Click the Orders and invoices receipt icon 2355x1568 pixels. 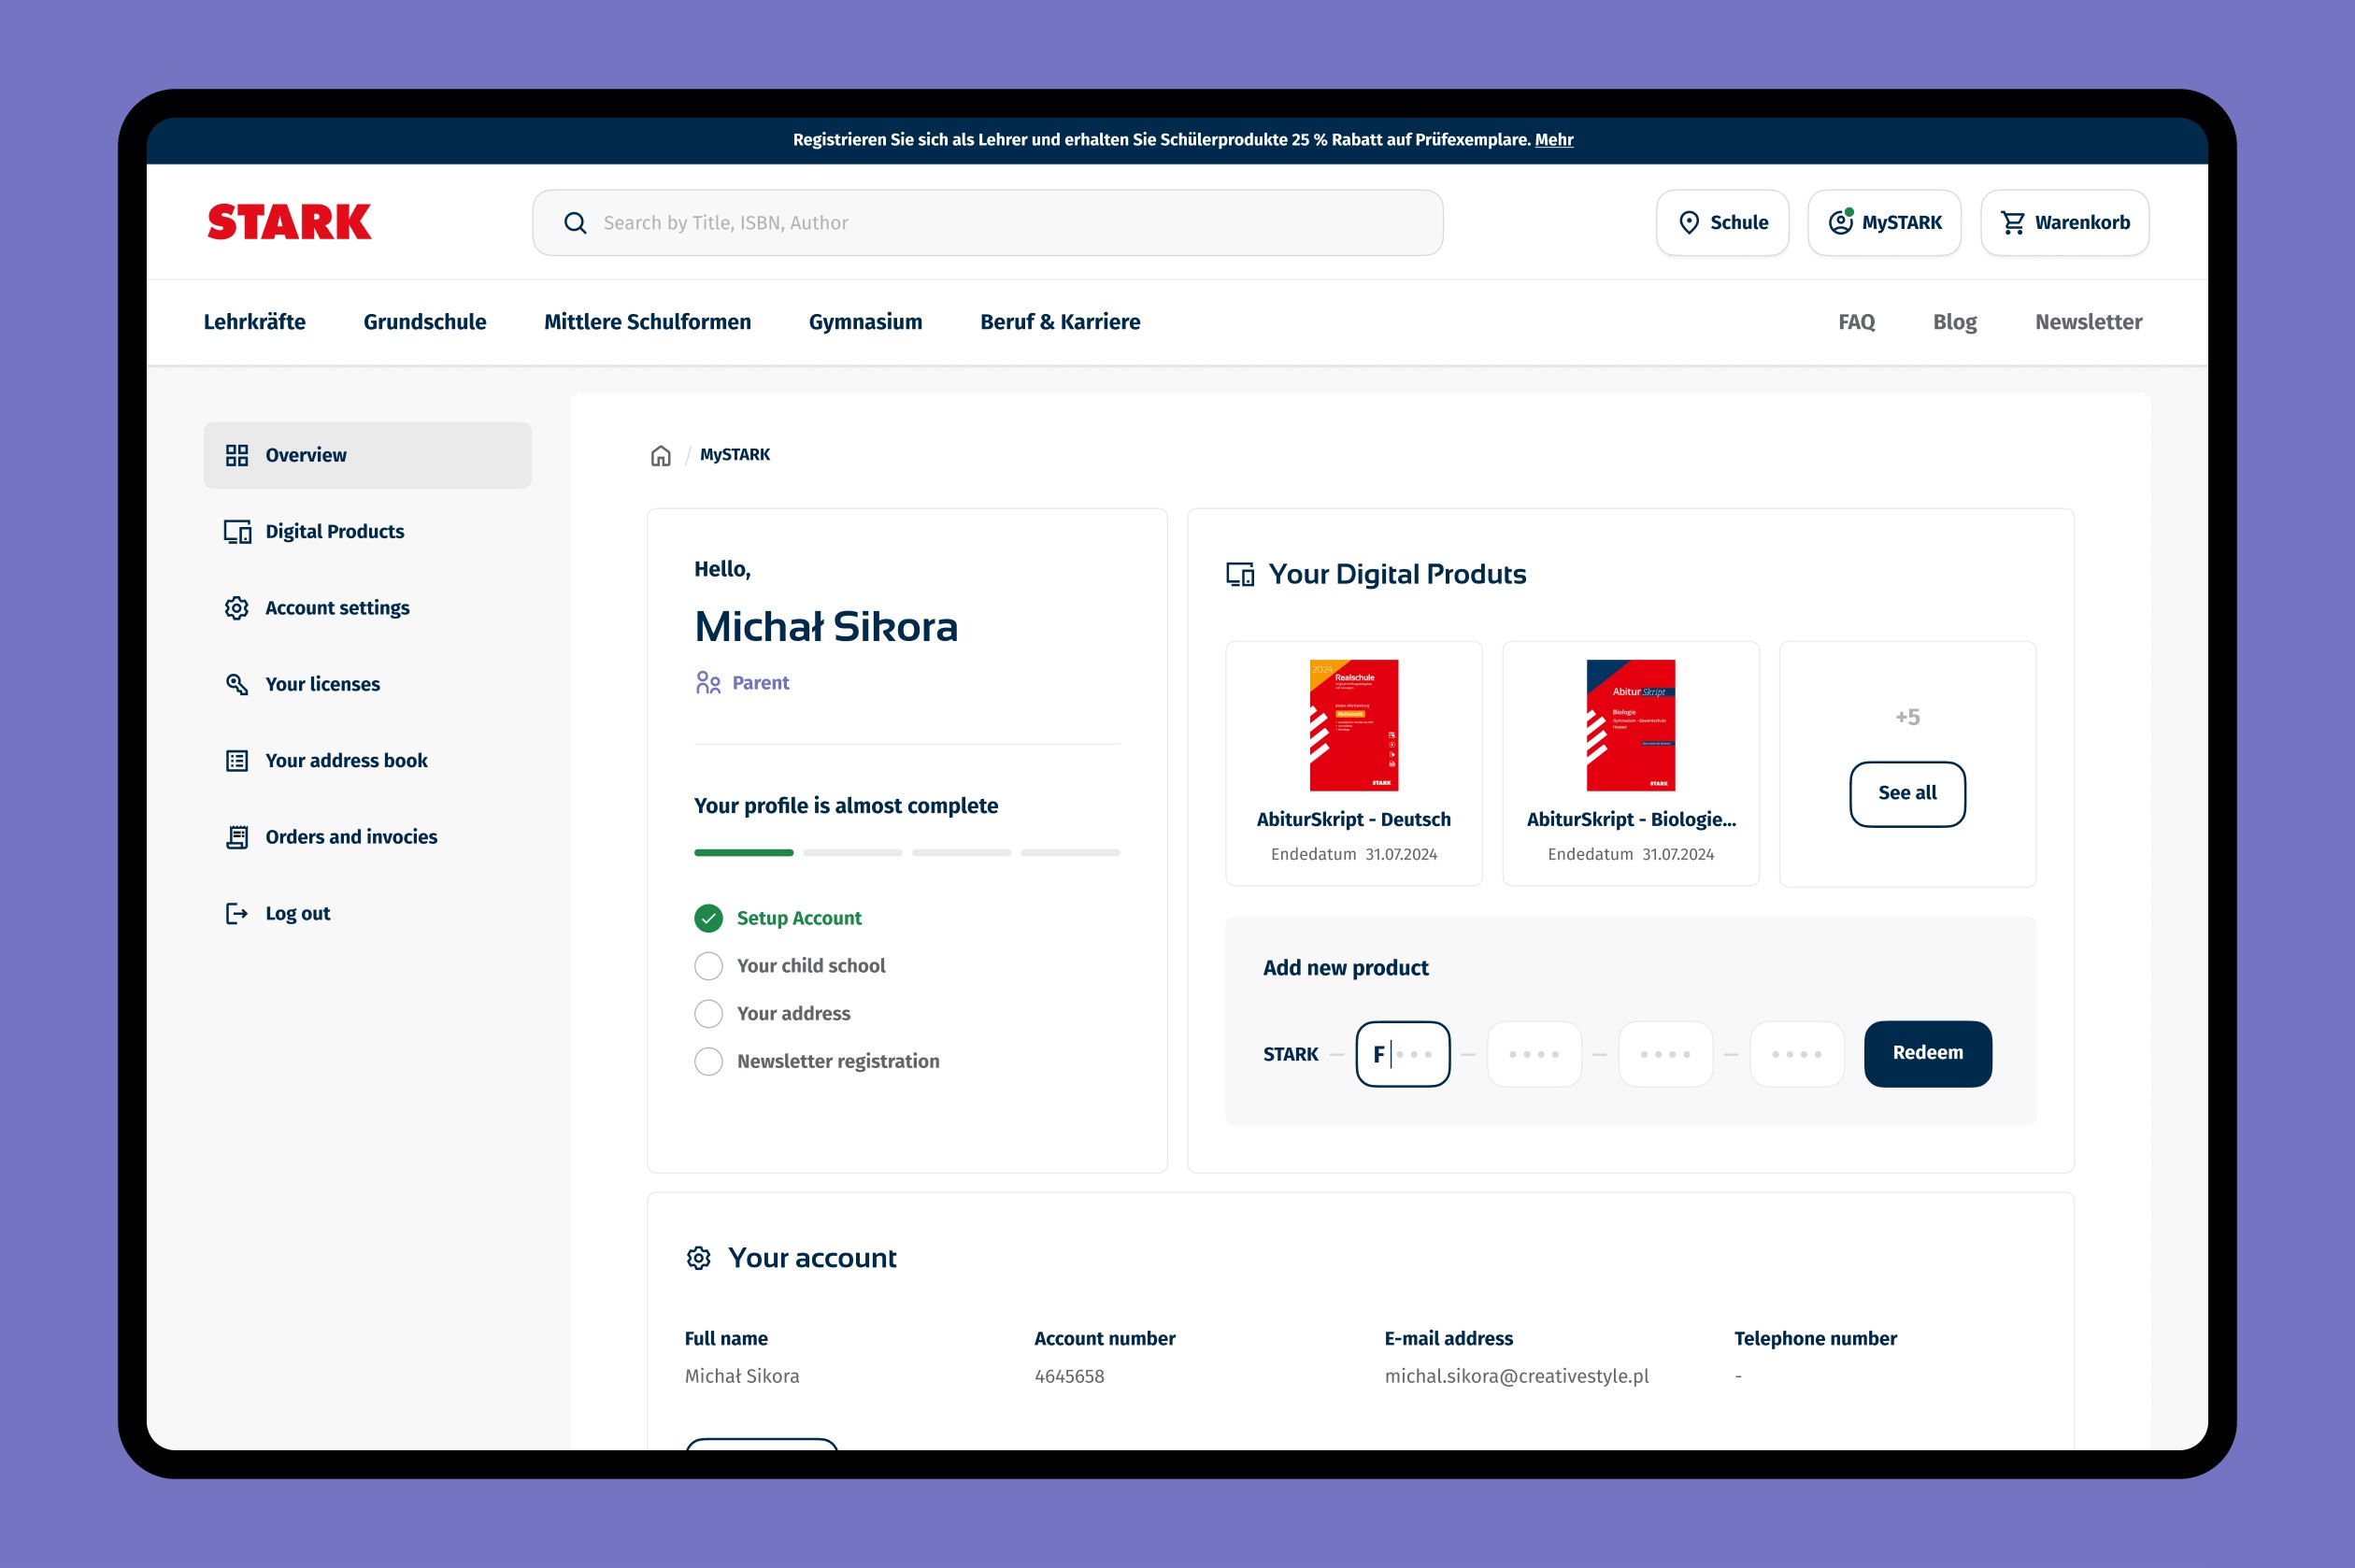236,837
